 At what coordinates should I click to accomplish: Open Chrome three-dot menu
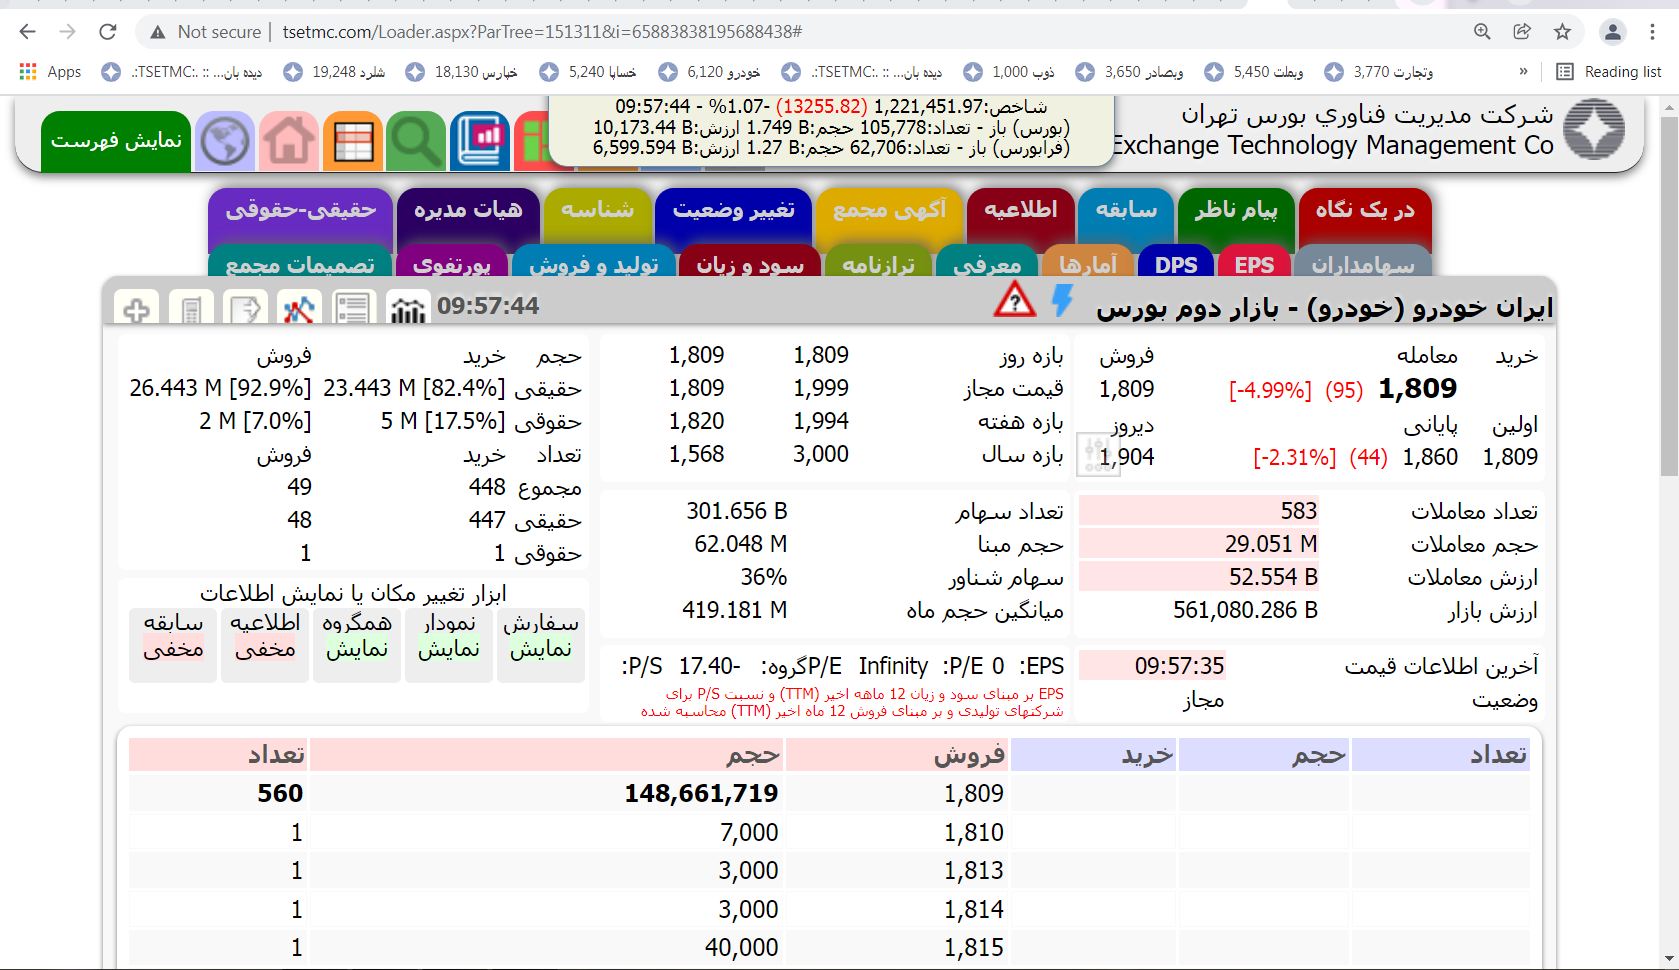coord(1653,32)
